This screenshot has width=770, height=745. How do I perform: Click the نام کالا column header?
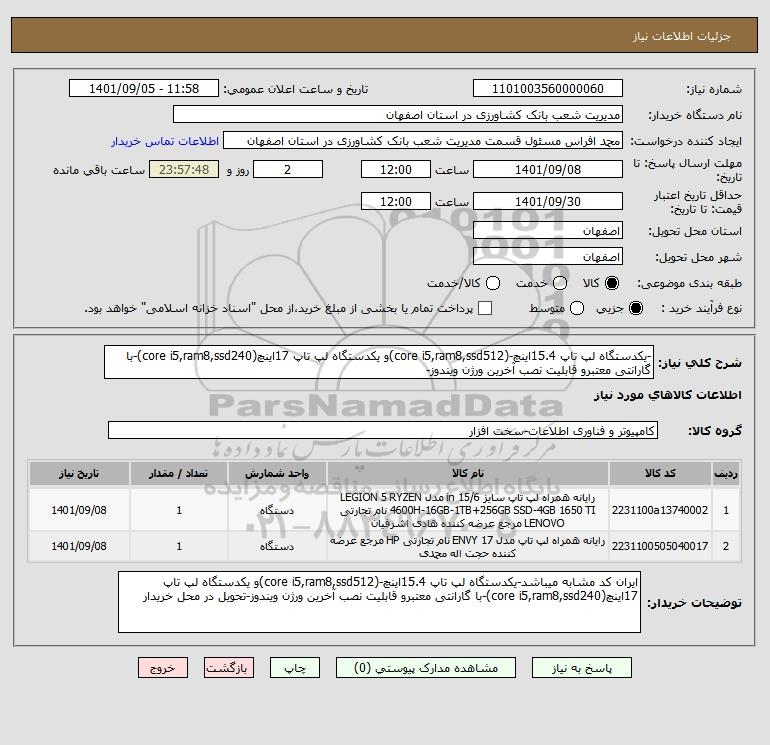tap(468, 473)
